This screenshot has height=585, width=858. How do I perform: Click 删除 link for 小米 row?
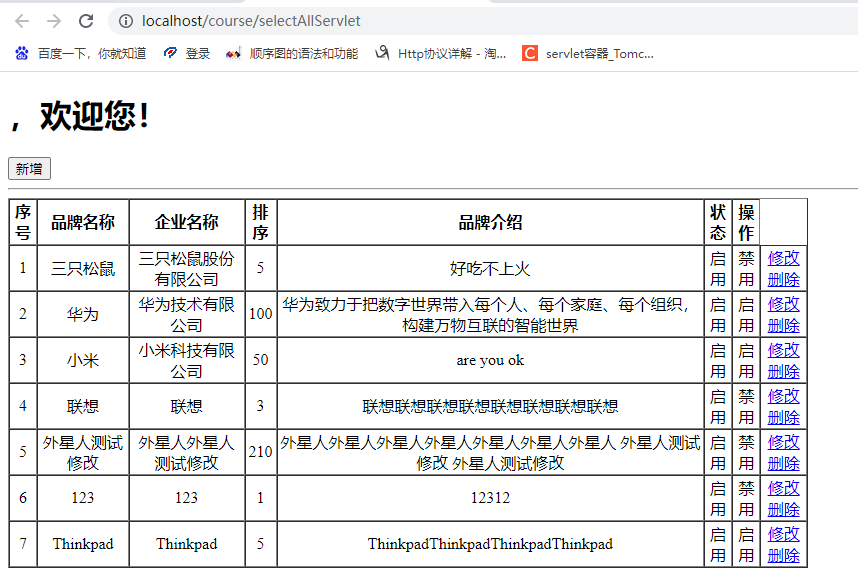coord(783,371)
